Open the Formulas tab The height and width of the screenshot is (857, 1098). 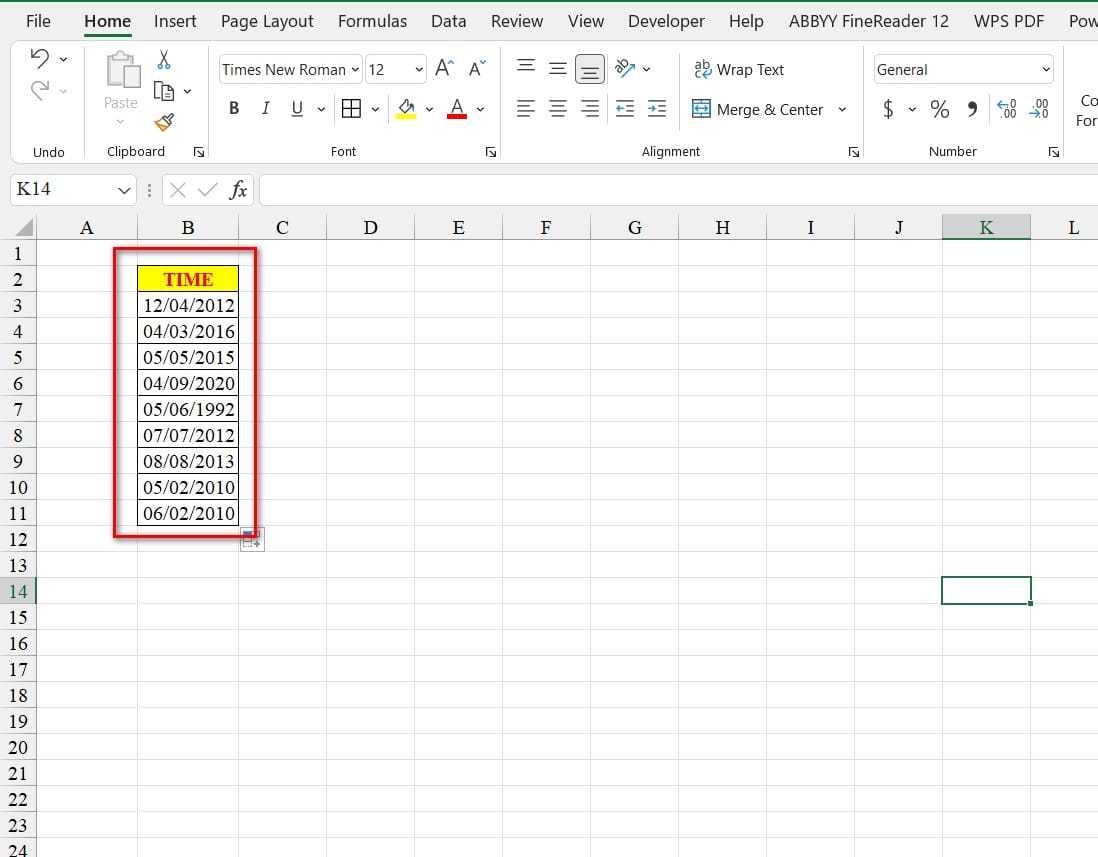pyautogui.click(x=372, y=21)
